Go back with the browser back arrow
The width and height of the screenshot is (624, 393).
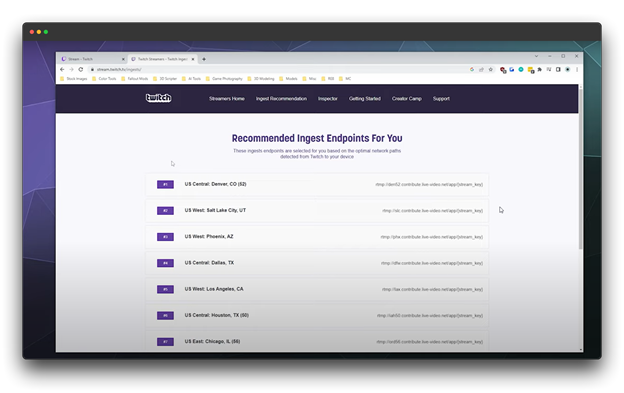coord(62,69)
